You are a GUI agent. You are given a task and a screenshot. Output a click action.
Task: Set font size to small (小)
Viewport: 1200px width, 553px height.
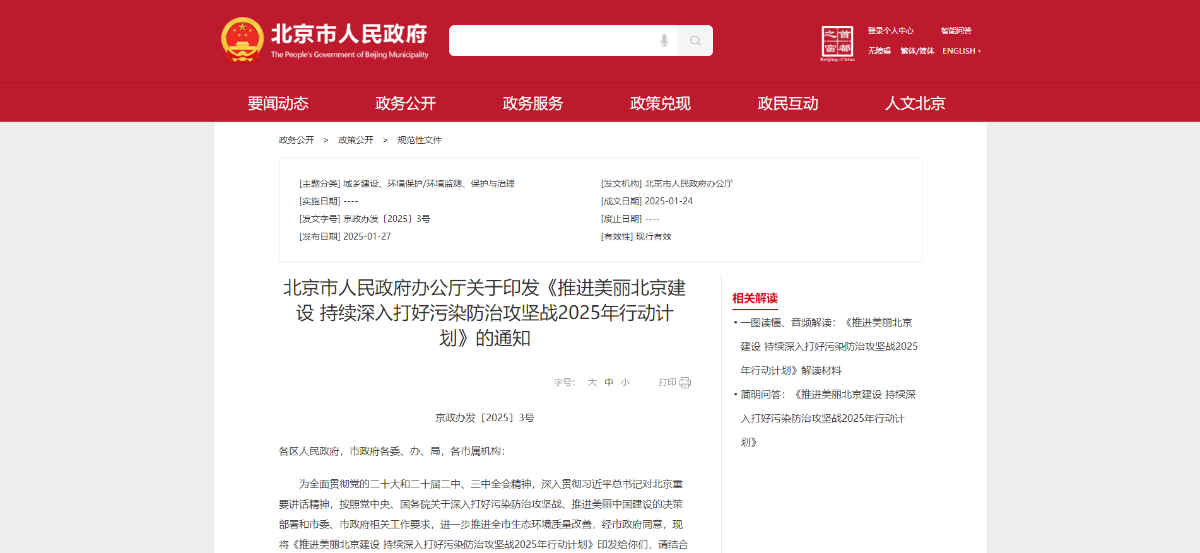tap(625, 382)
